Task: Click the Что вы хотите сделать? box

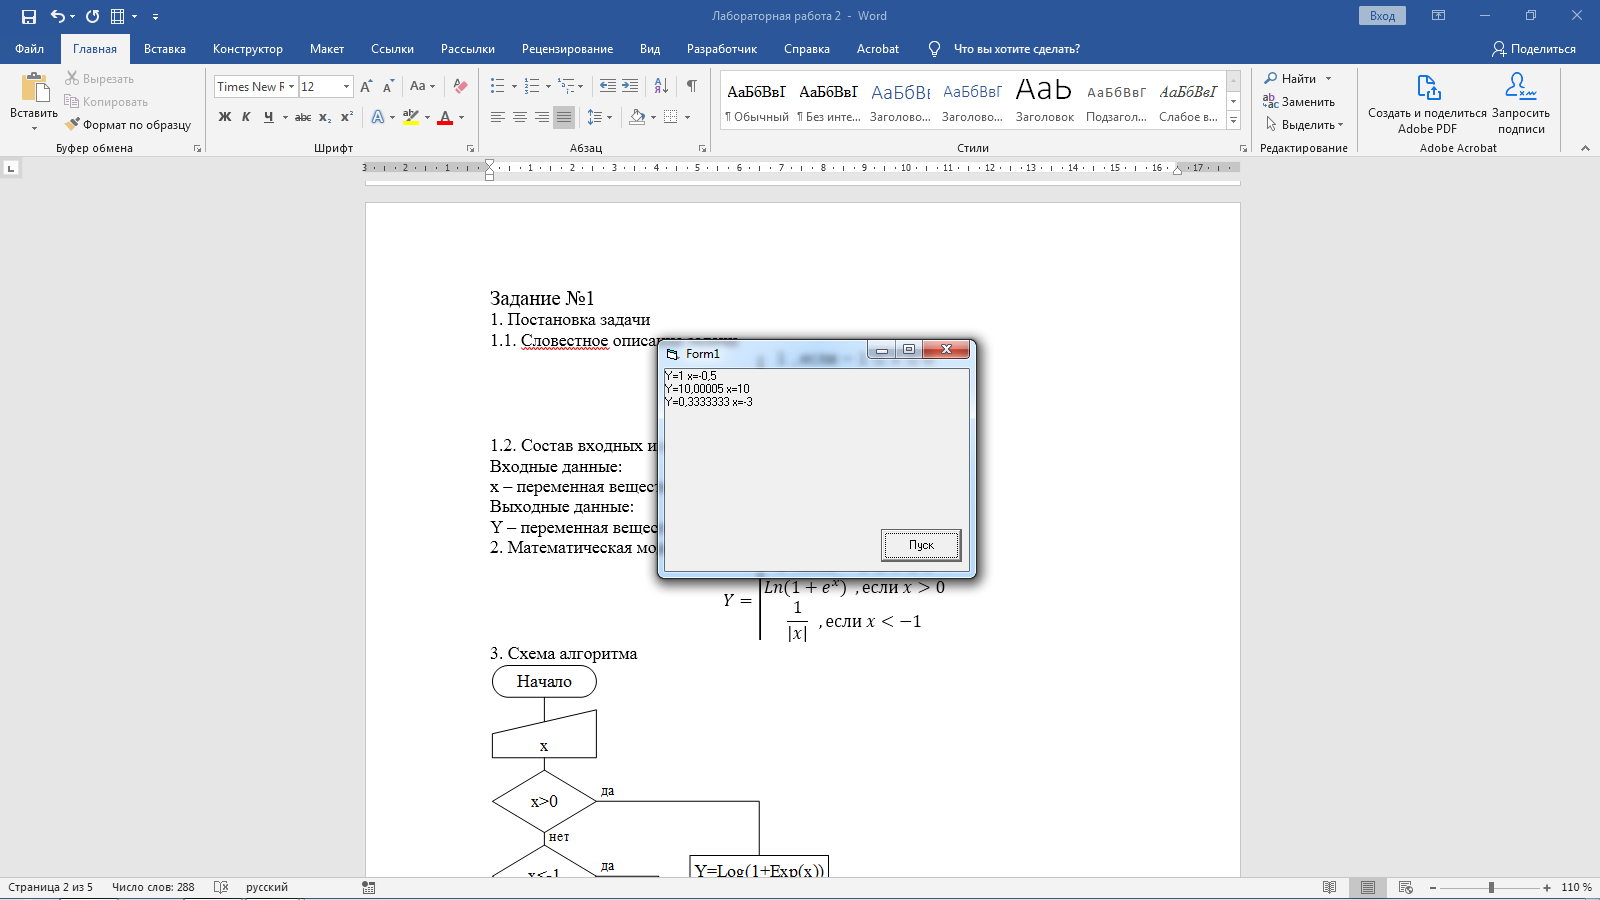Action: [1016, 48]
